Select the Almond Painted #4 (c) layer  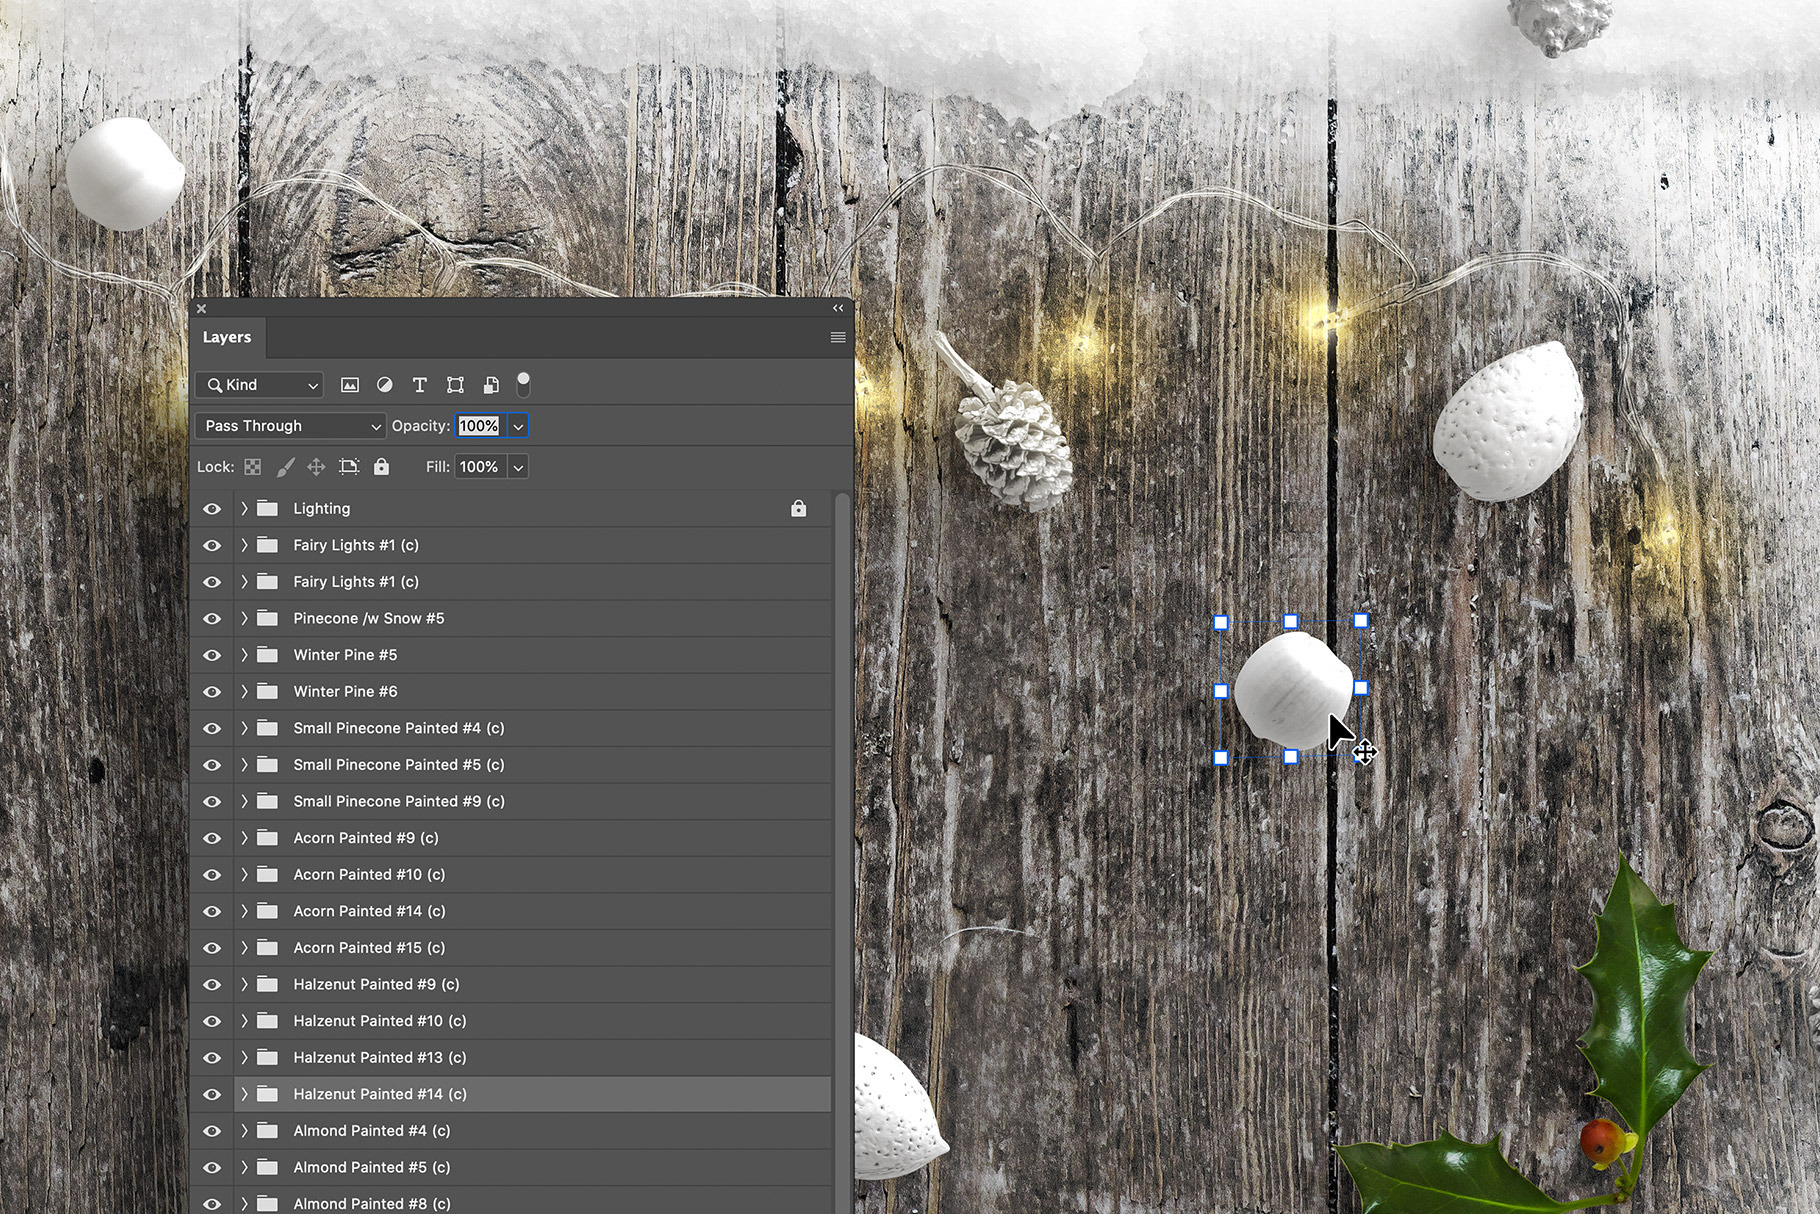pos(371,1131)
